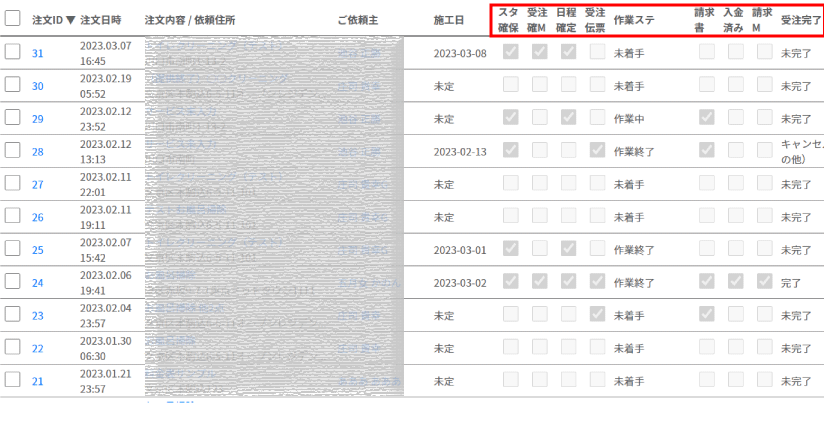824x432 pixels.
Task: Toggle 請求書 checkbox for order 29
Action: point(707,118)
